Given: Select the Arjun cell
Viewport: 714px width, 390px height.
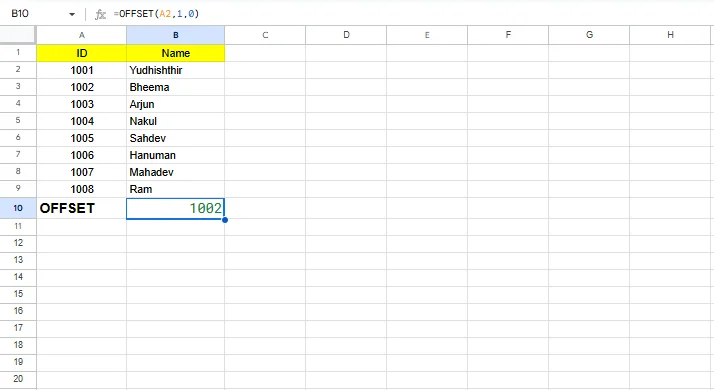Looking at the screenshot, I should 175,104.
